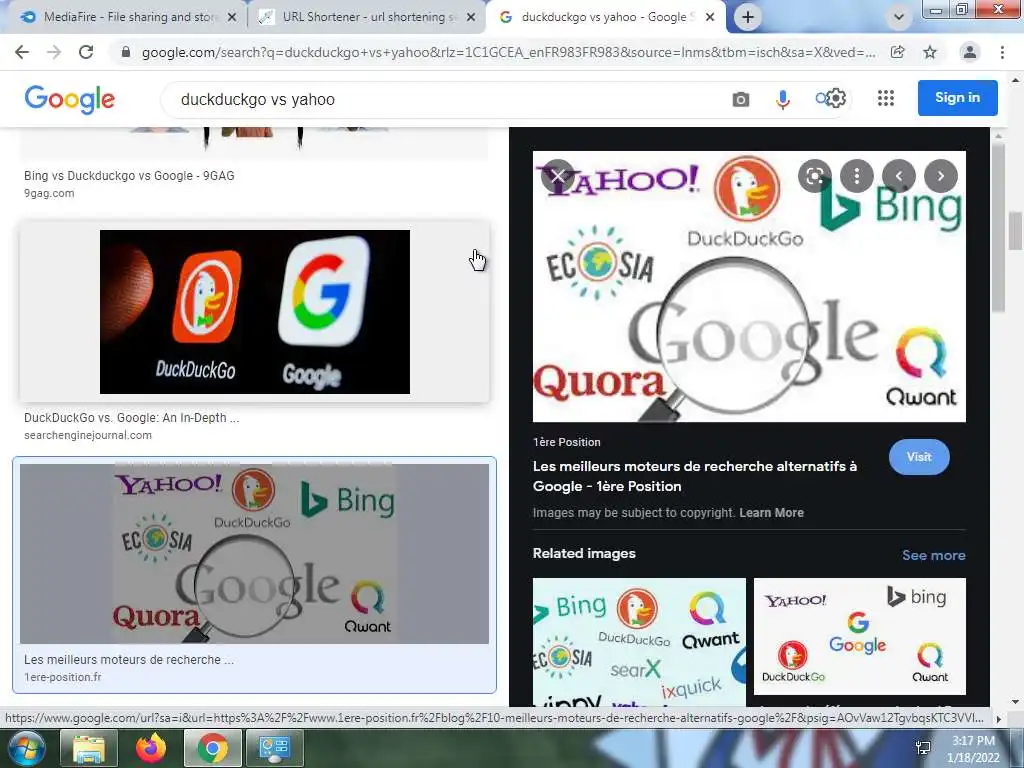Image resolution: width=1024 pixels, height=768 pixels.
Task: Click the page scrollbar down arrow
Action: 1016,702
